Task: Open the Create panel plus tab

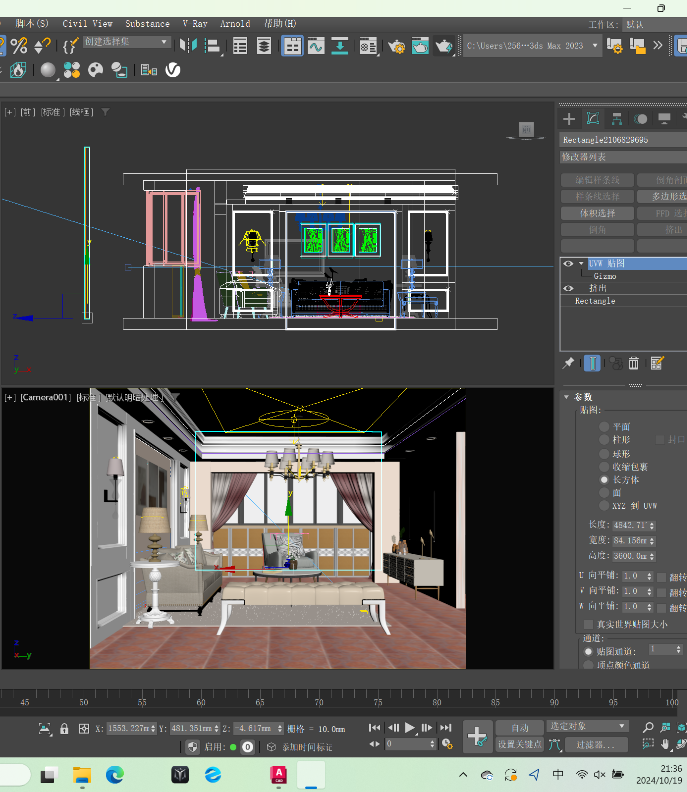Action: (569, 118)
